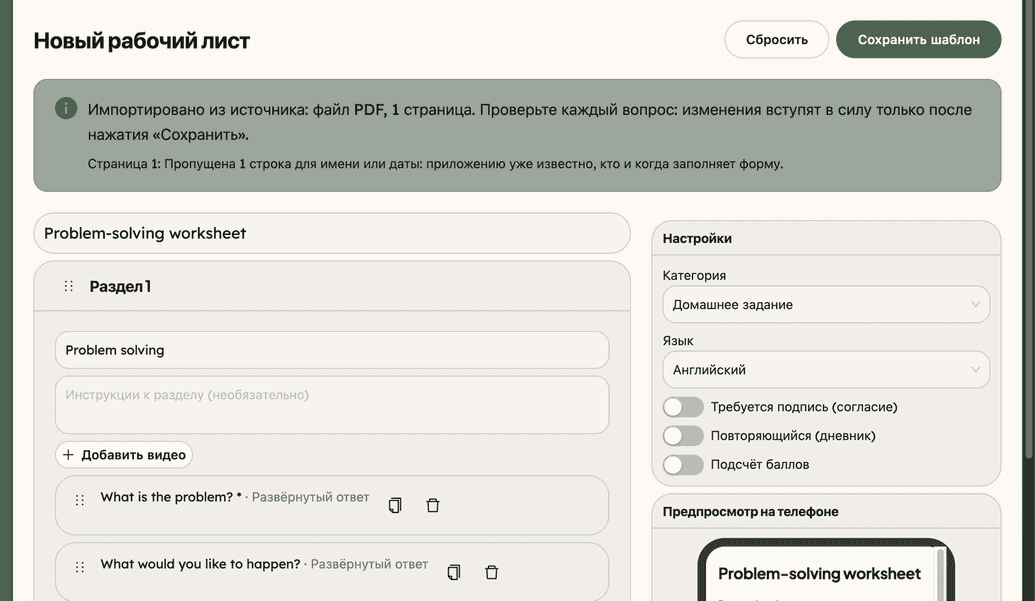
Task: Open the Язык dropdown showing Английский
Action: point(826,369)
